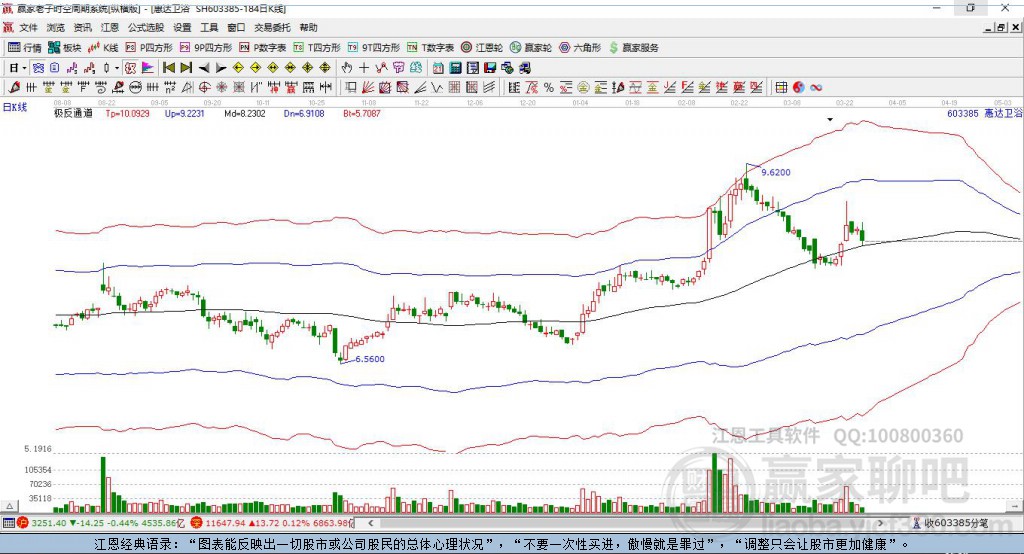The height and width of the screenshot is (554, 1024).
Task: Click the black left arrow icon
Action: [204, 68]
